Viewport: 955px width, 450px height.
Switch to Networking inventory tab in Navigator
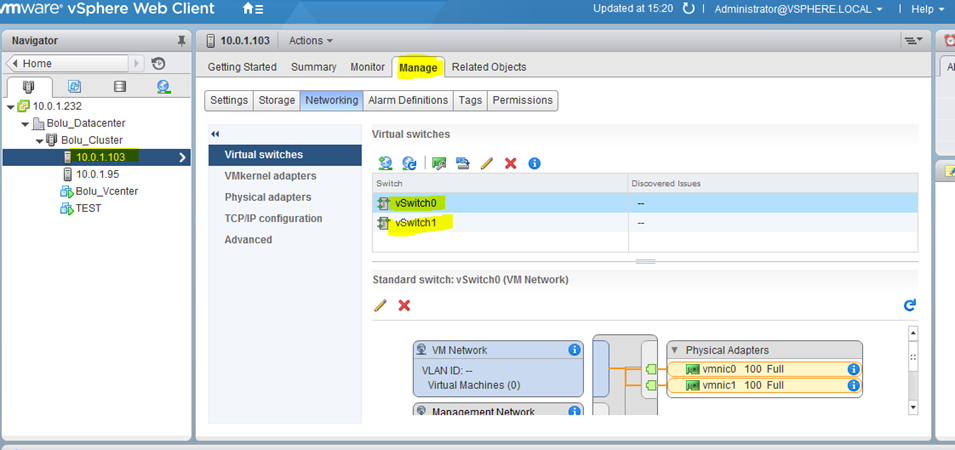(x=163, y=86)
